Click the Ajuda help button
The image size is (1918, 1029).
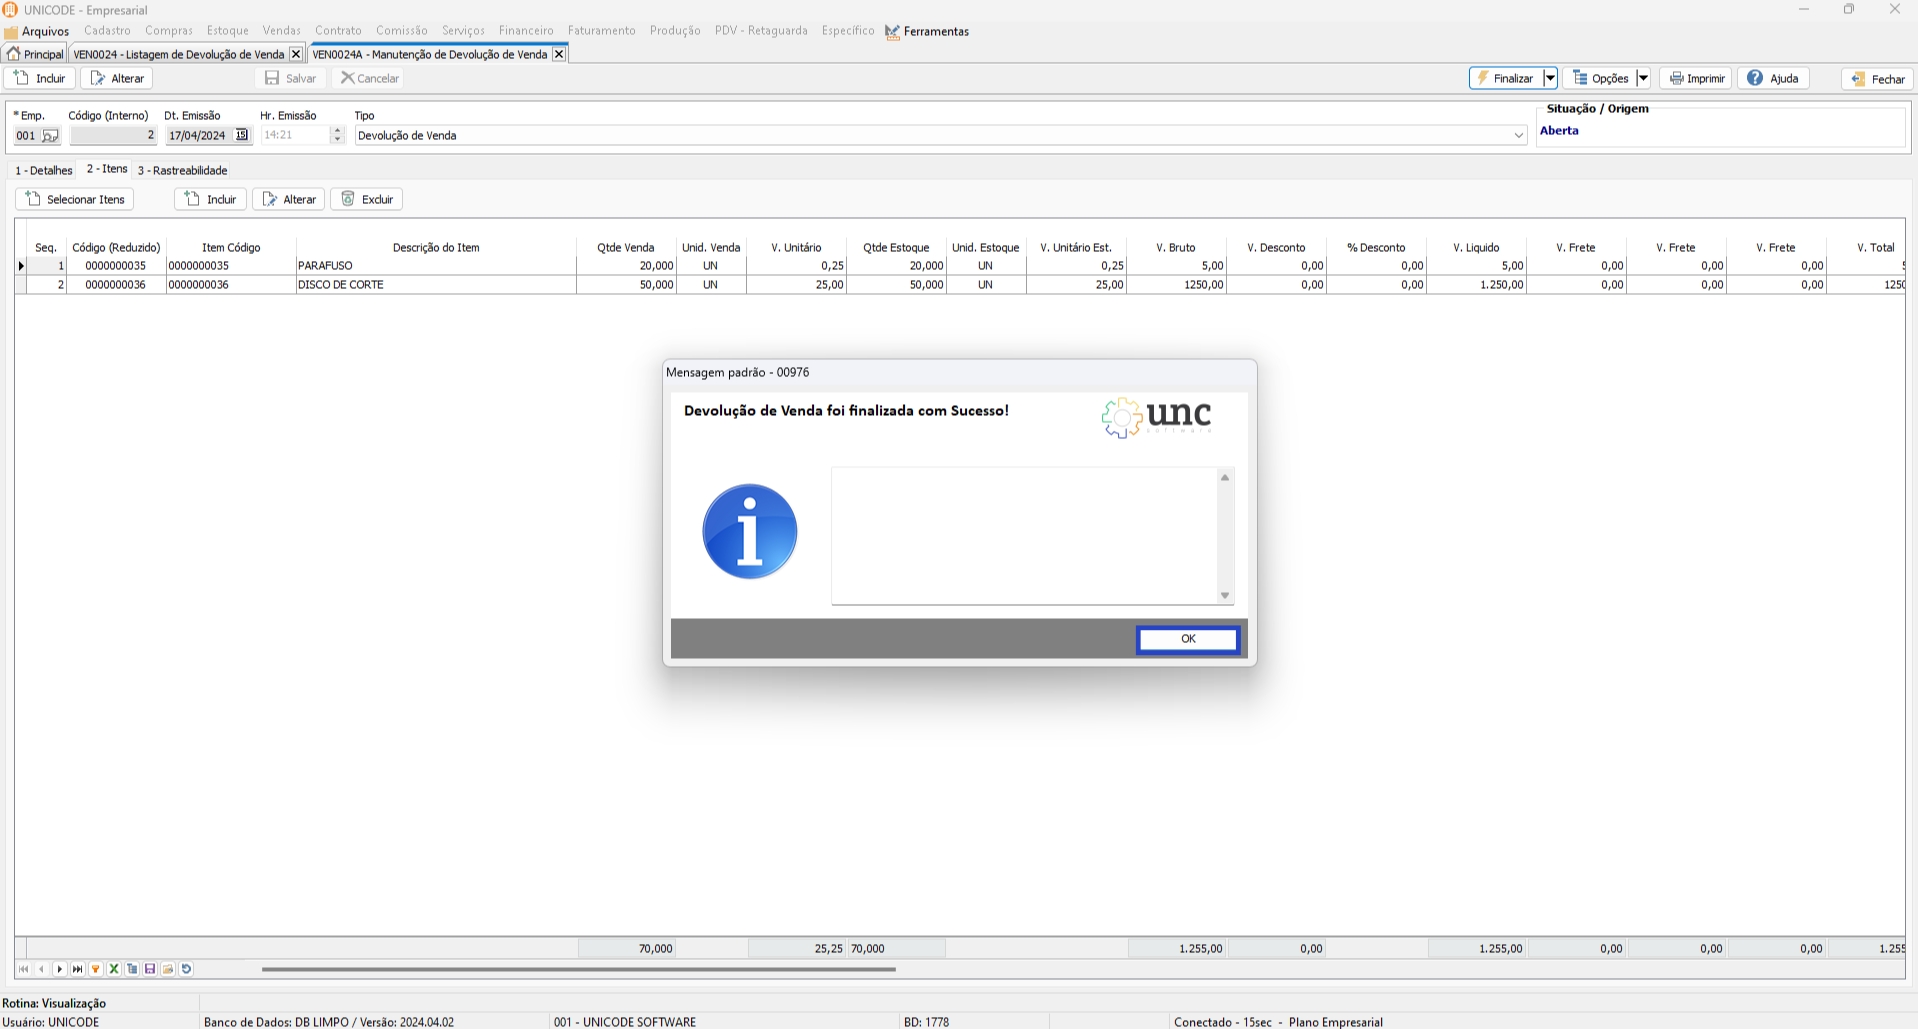[1773, 78]
